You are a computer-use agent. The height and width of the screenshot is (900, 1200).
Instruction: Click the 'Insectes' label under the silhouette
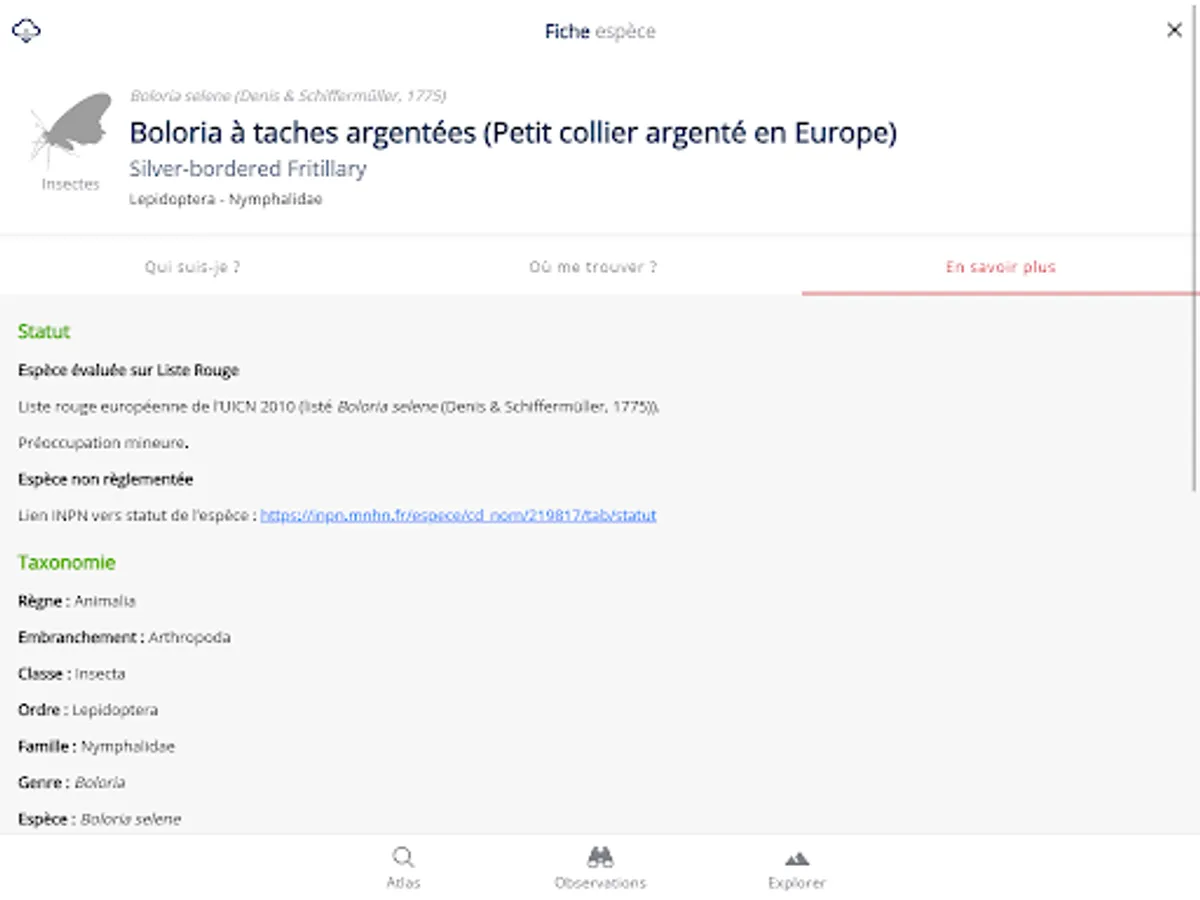[x=70, y=185]
